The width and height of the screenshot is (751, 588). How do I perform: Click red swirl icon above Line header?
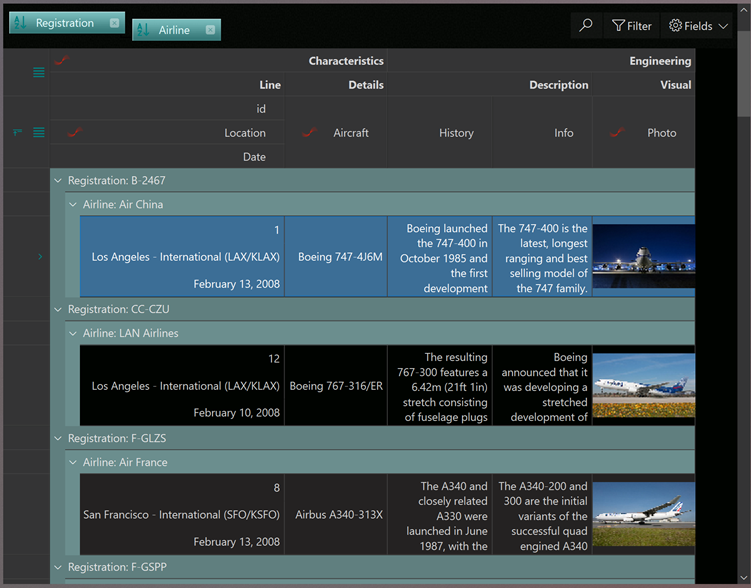click(62, 60)
